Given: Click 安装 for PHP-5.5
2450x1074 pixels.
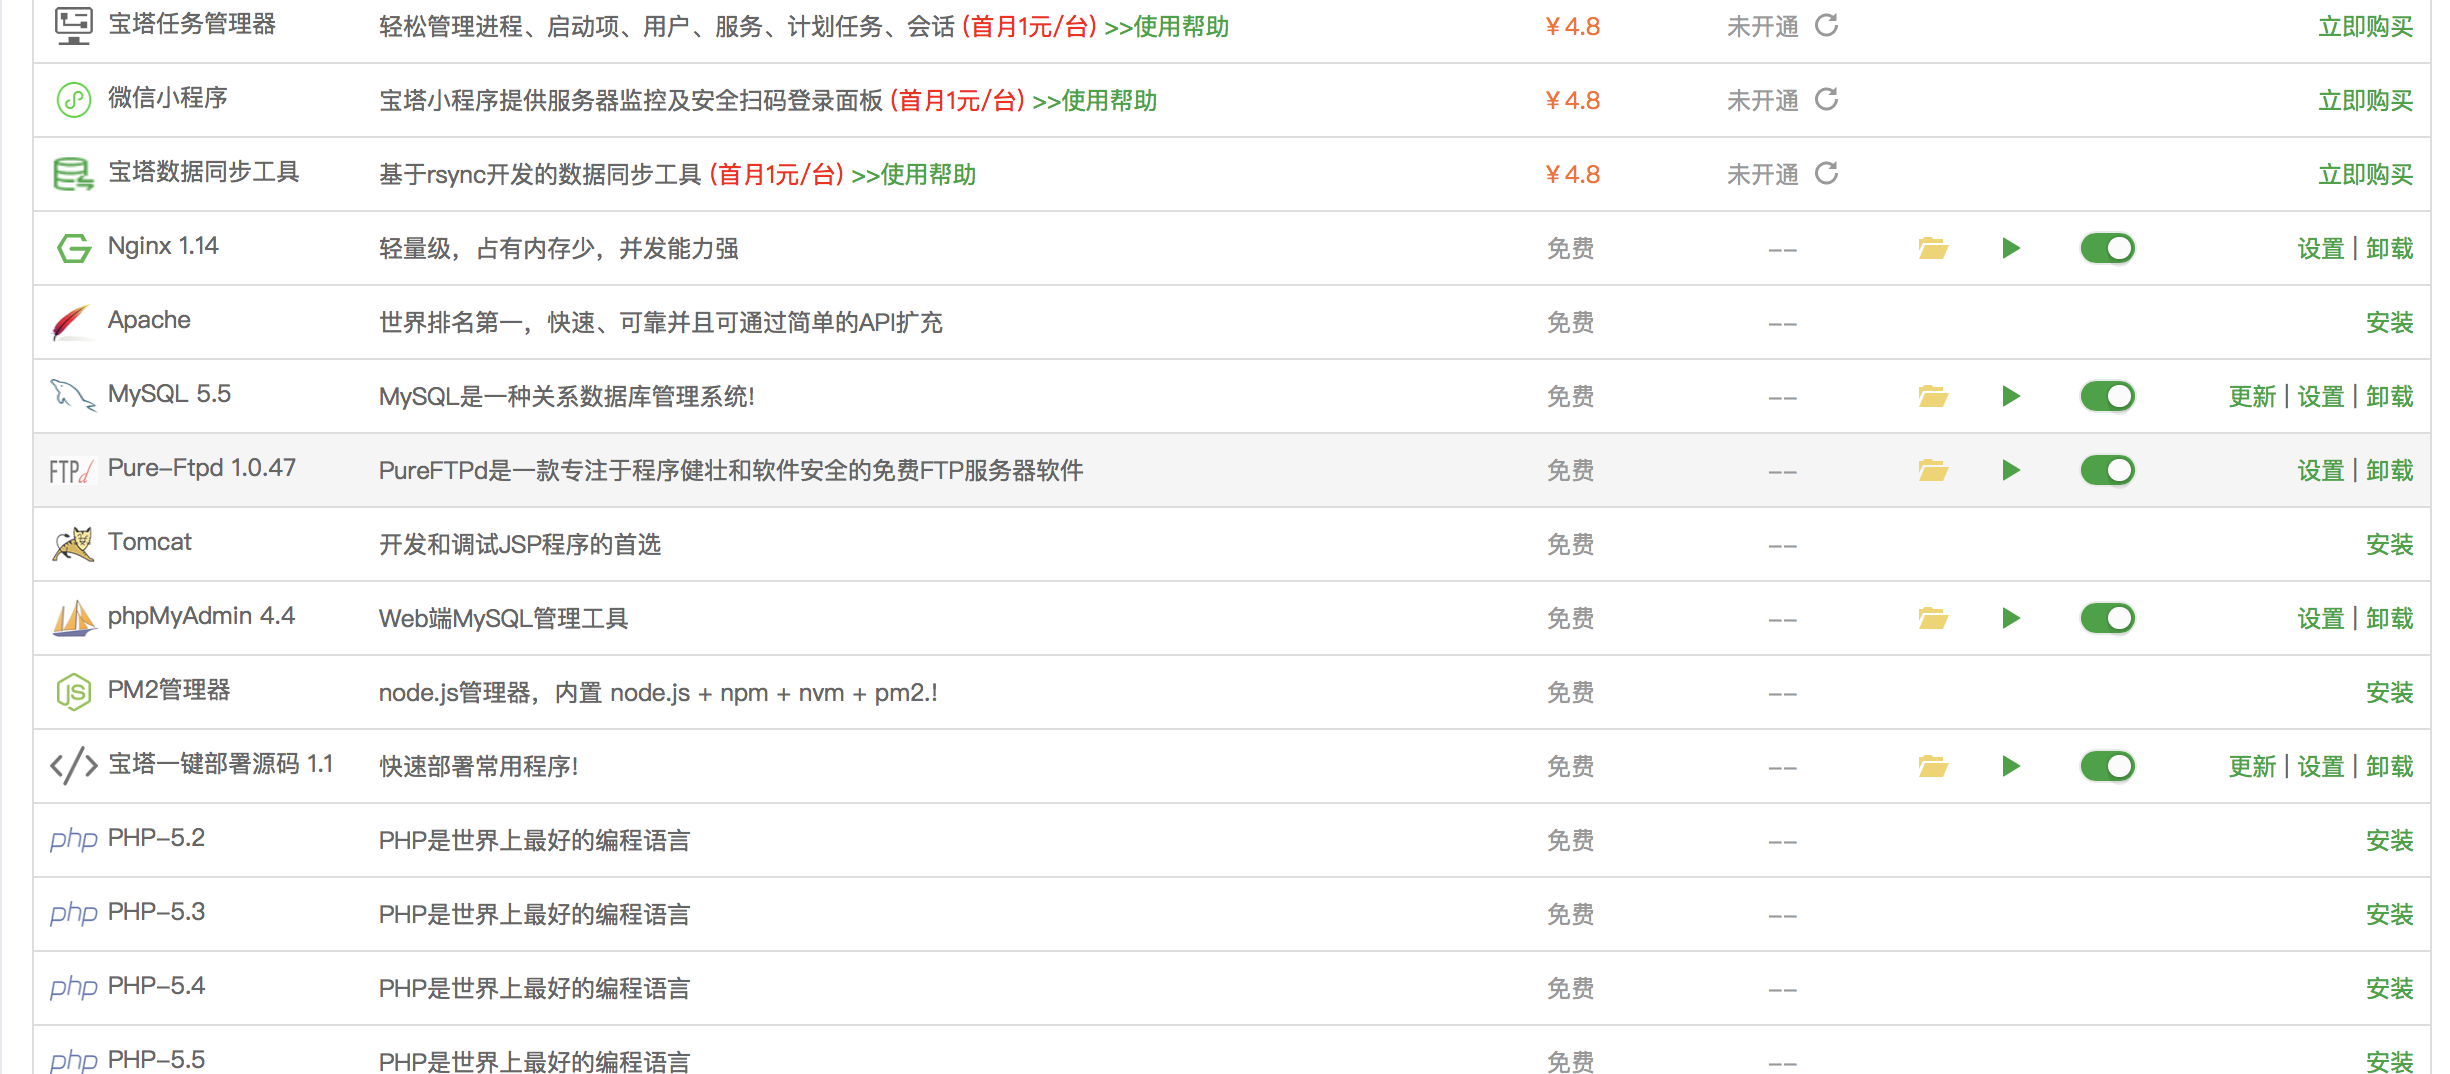Looking at the screenshot, I should tap(2390, 1061).
